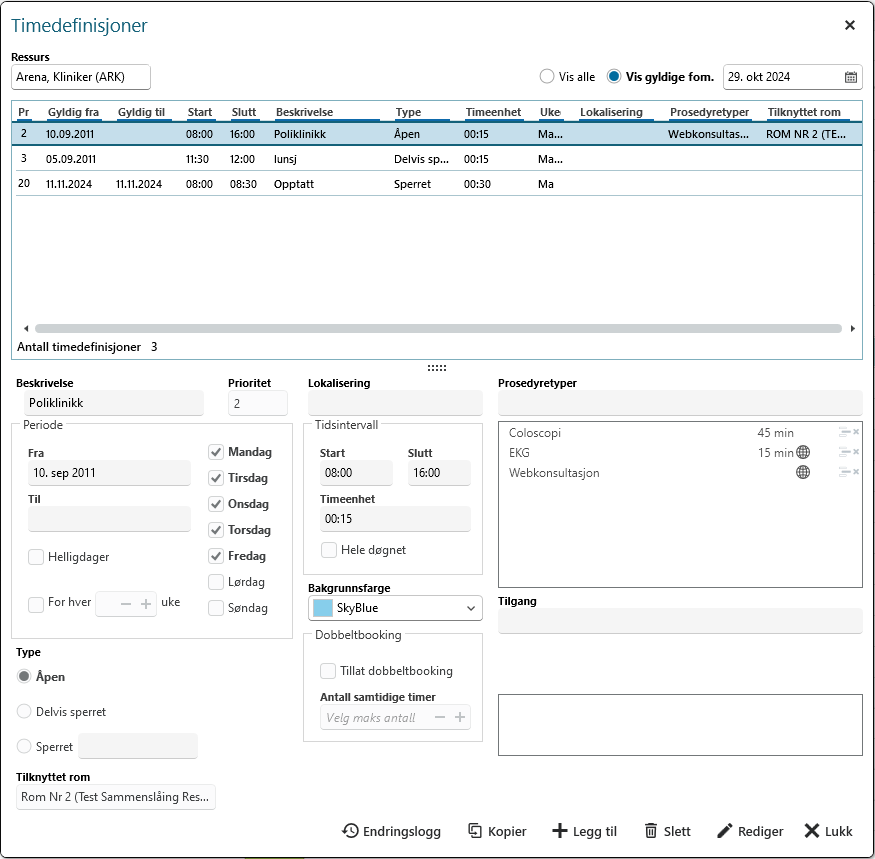Enable Tillat dobbeltbooking checkbox
This screenshot has width=875, height=859.
coord(328,671)
